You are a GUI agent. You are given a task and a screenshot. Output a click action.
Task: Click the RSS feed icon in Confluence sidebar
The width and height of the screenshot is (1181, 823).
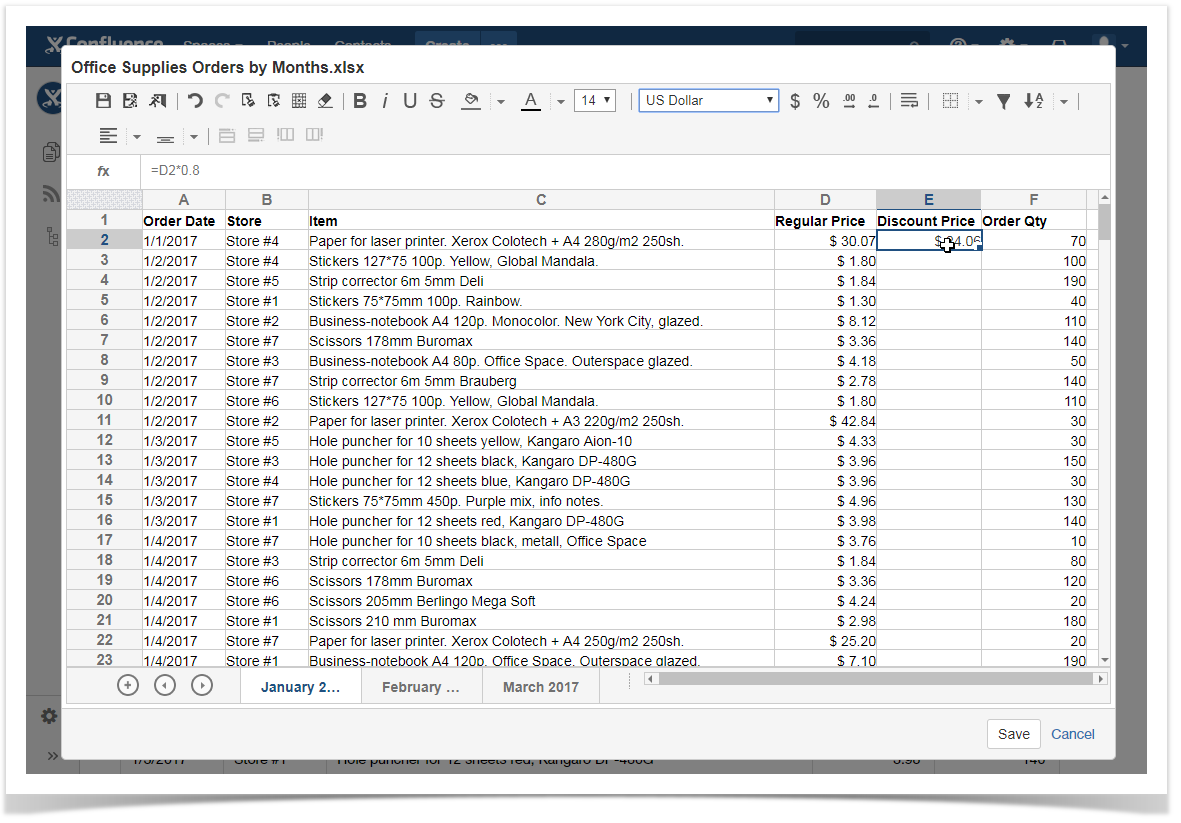(50, 195)
